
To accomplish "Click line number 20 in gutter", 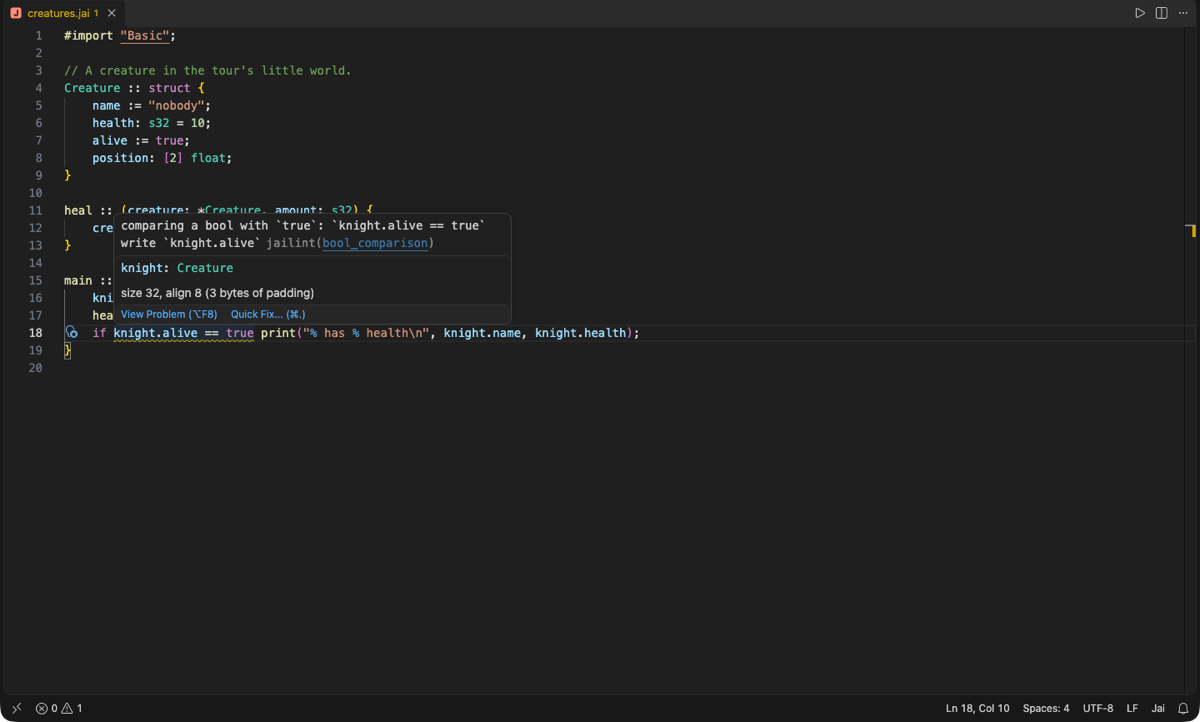I will coord(36,368).
